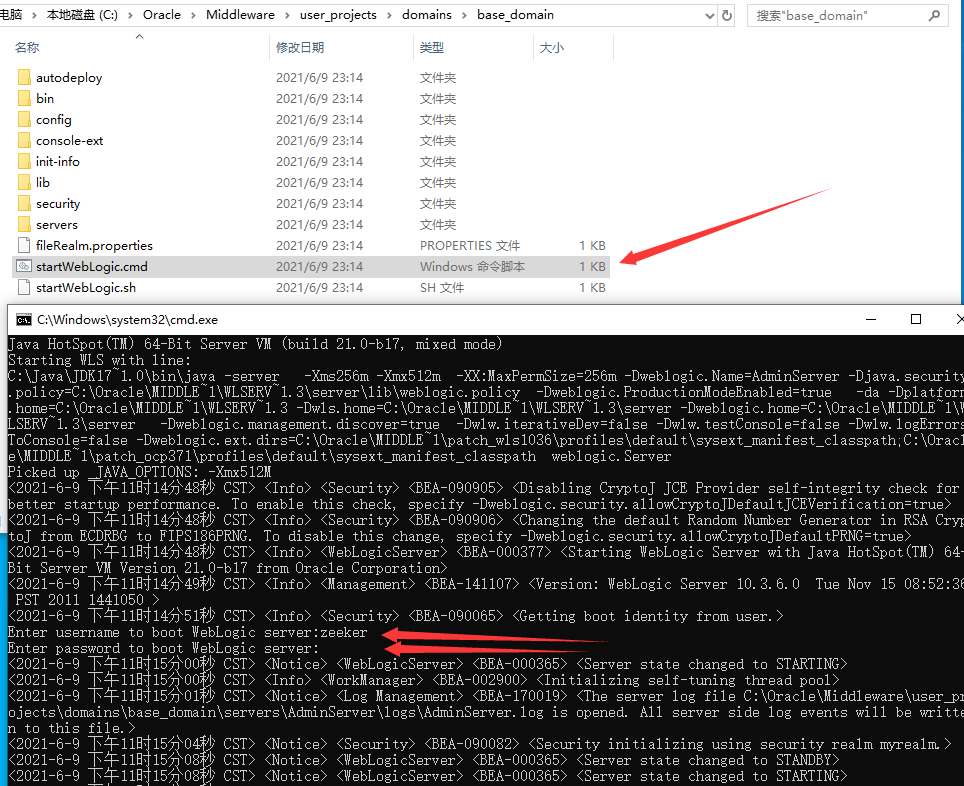The image size is (964, 786).
Task: Sort files by 类型 column
Action: pyautogui.click(x=432, y=47)
